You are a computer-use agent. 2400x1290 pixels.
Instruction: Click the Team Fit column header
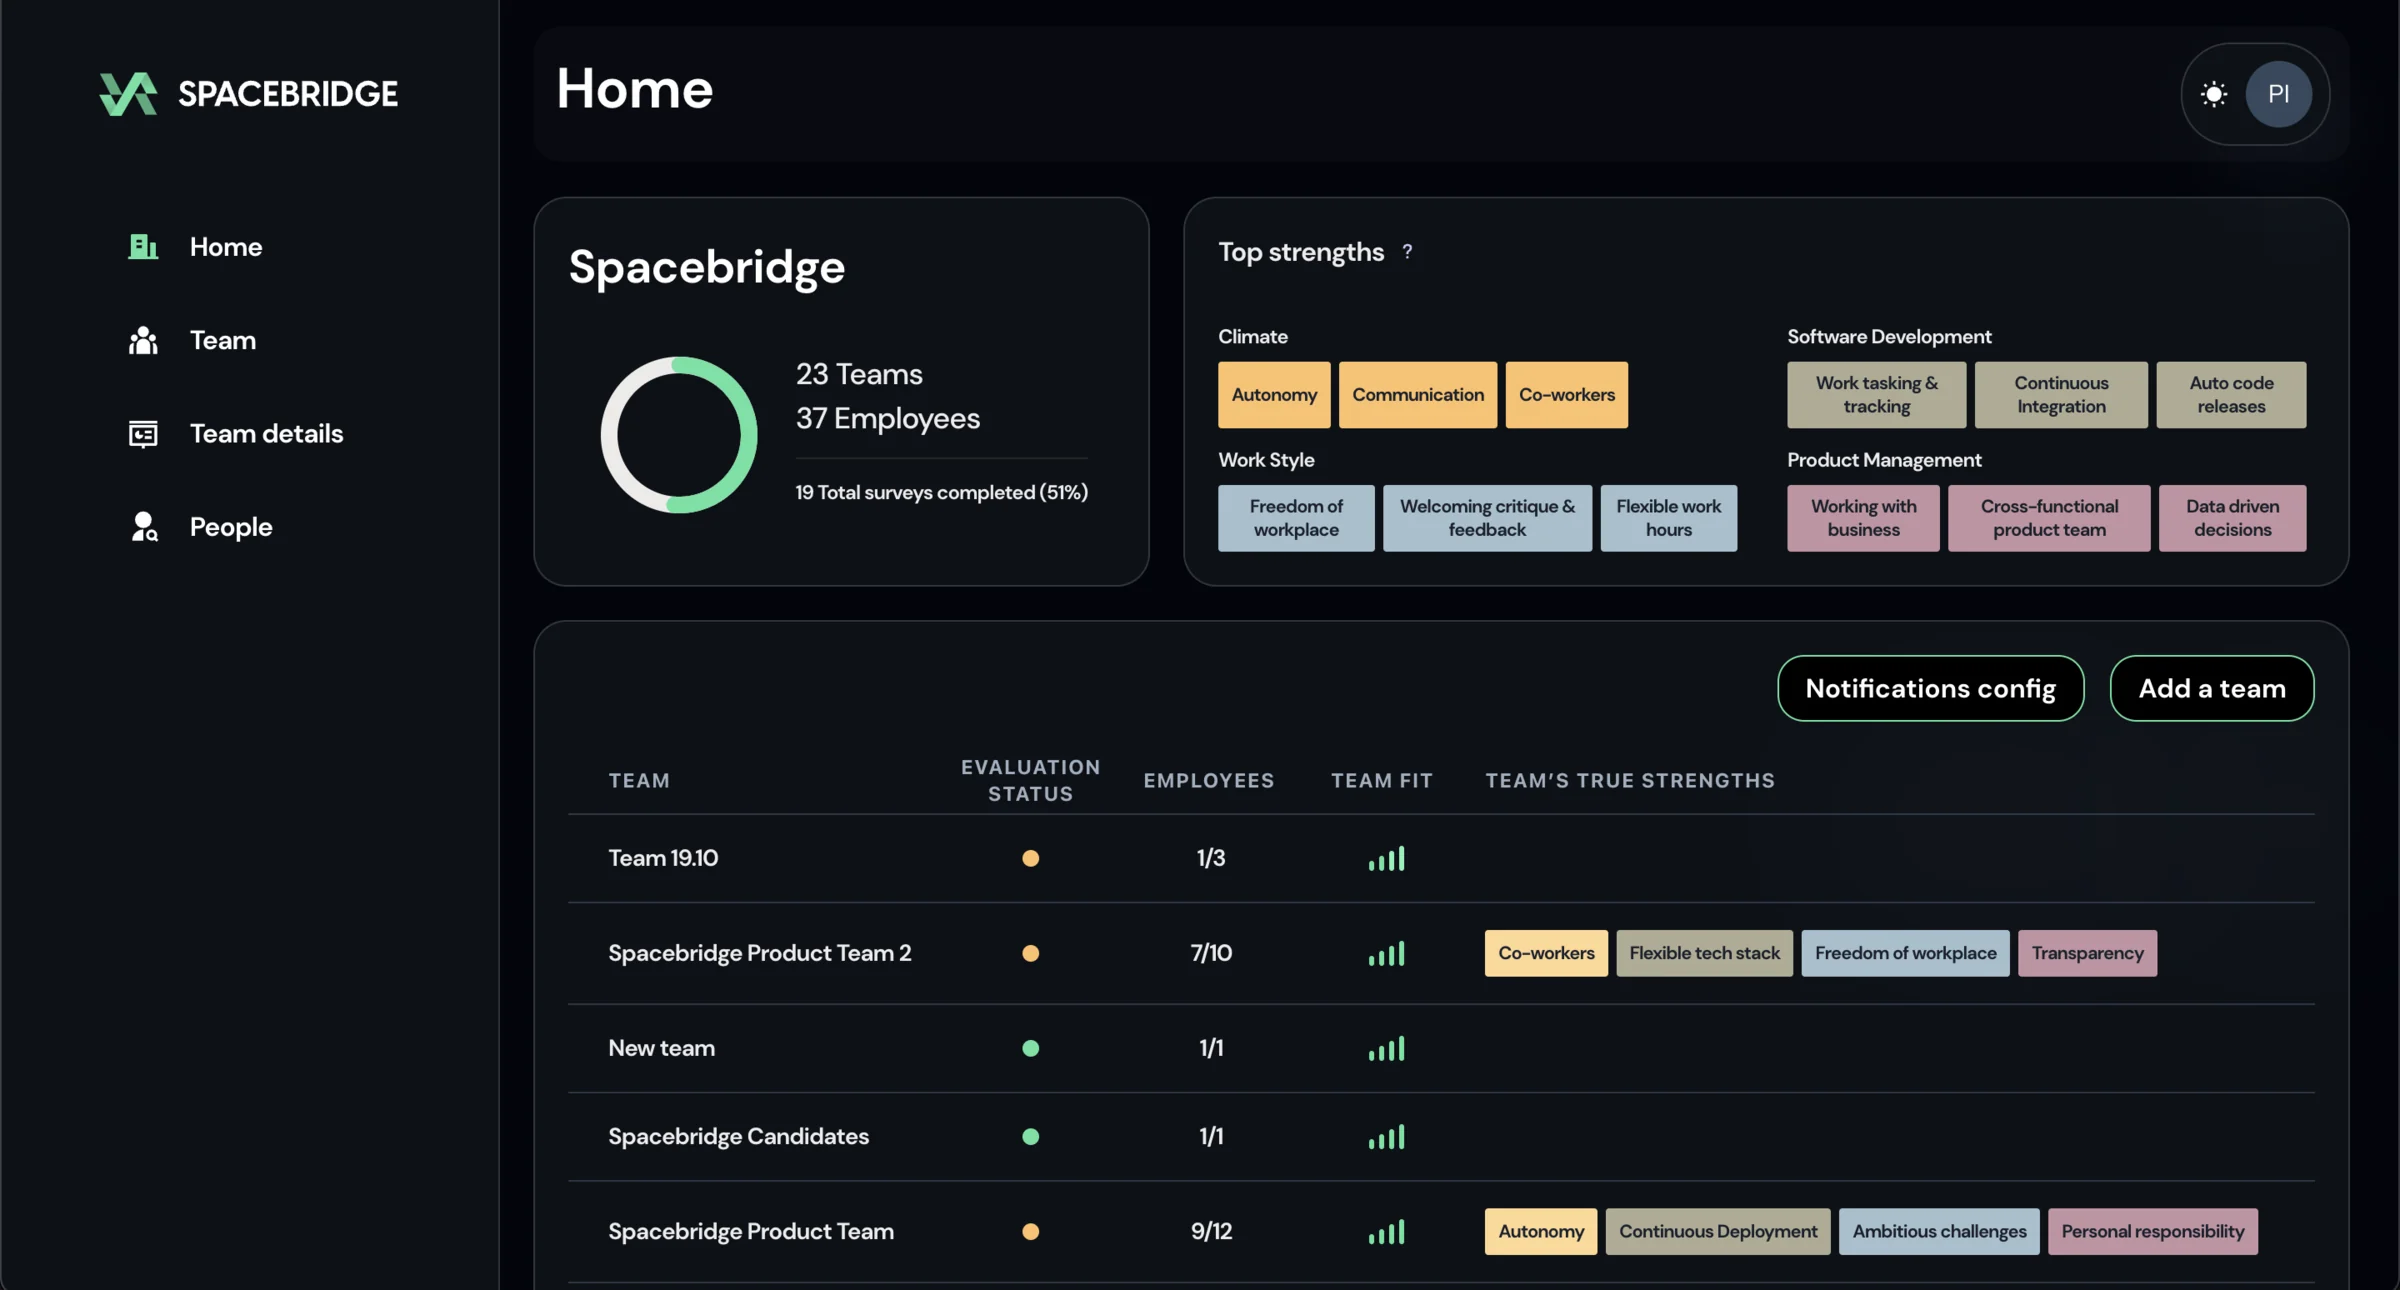(1381, 780)
